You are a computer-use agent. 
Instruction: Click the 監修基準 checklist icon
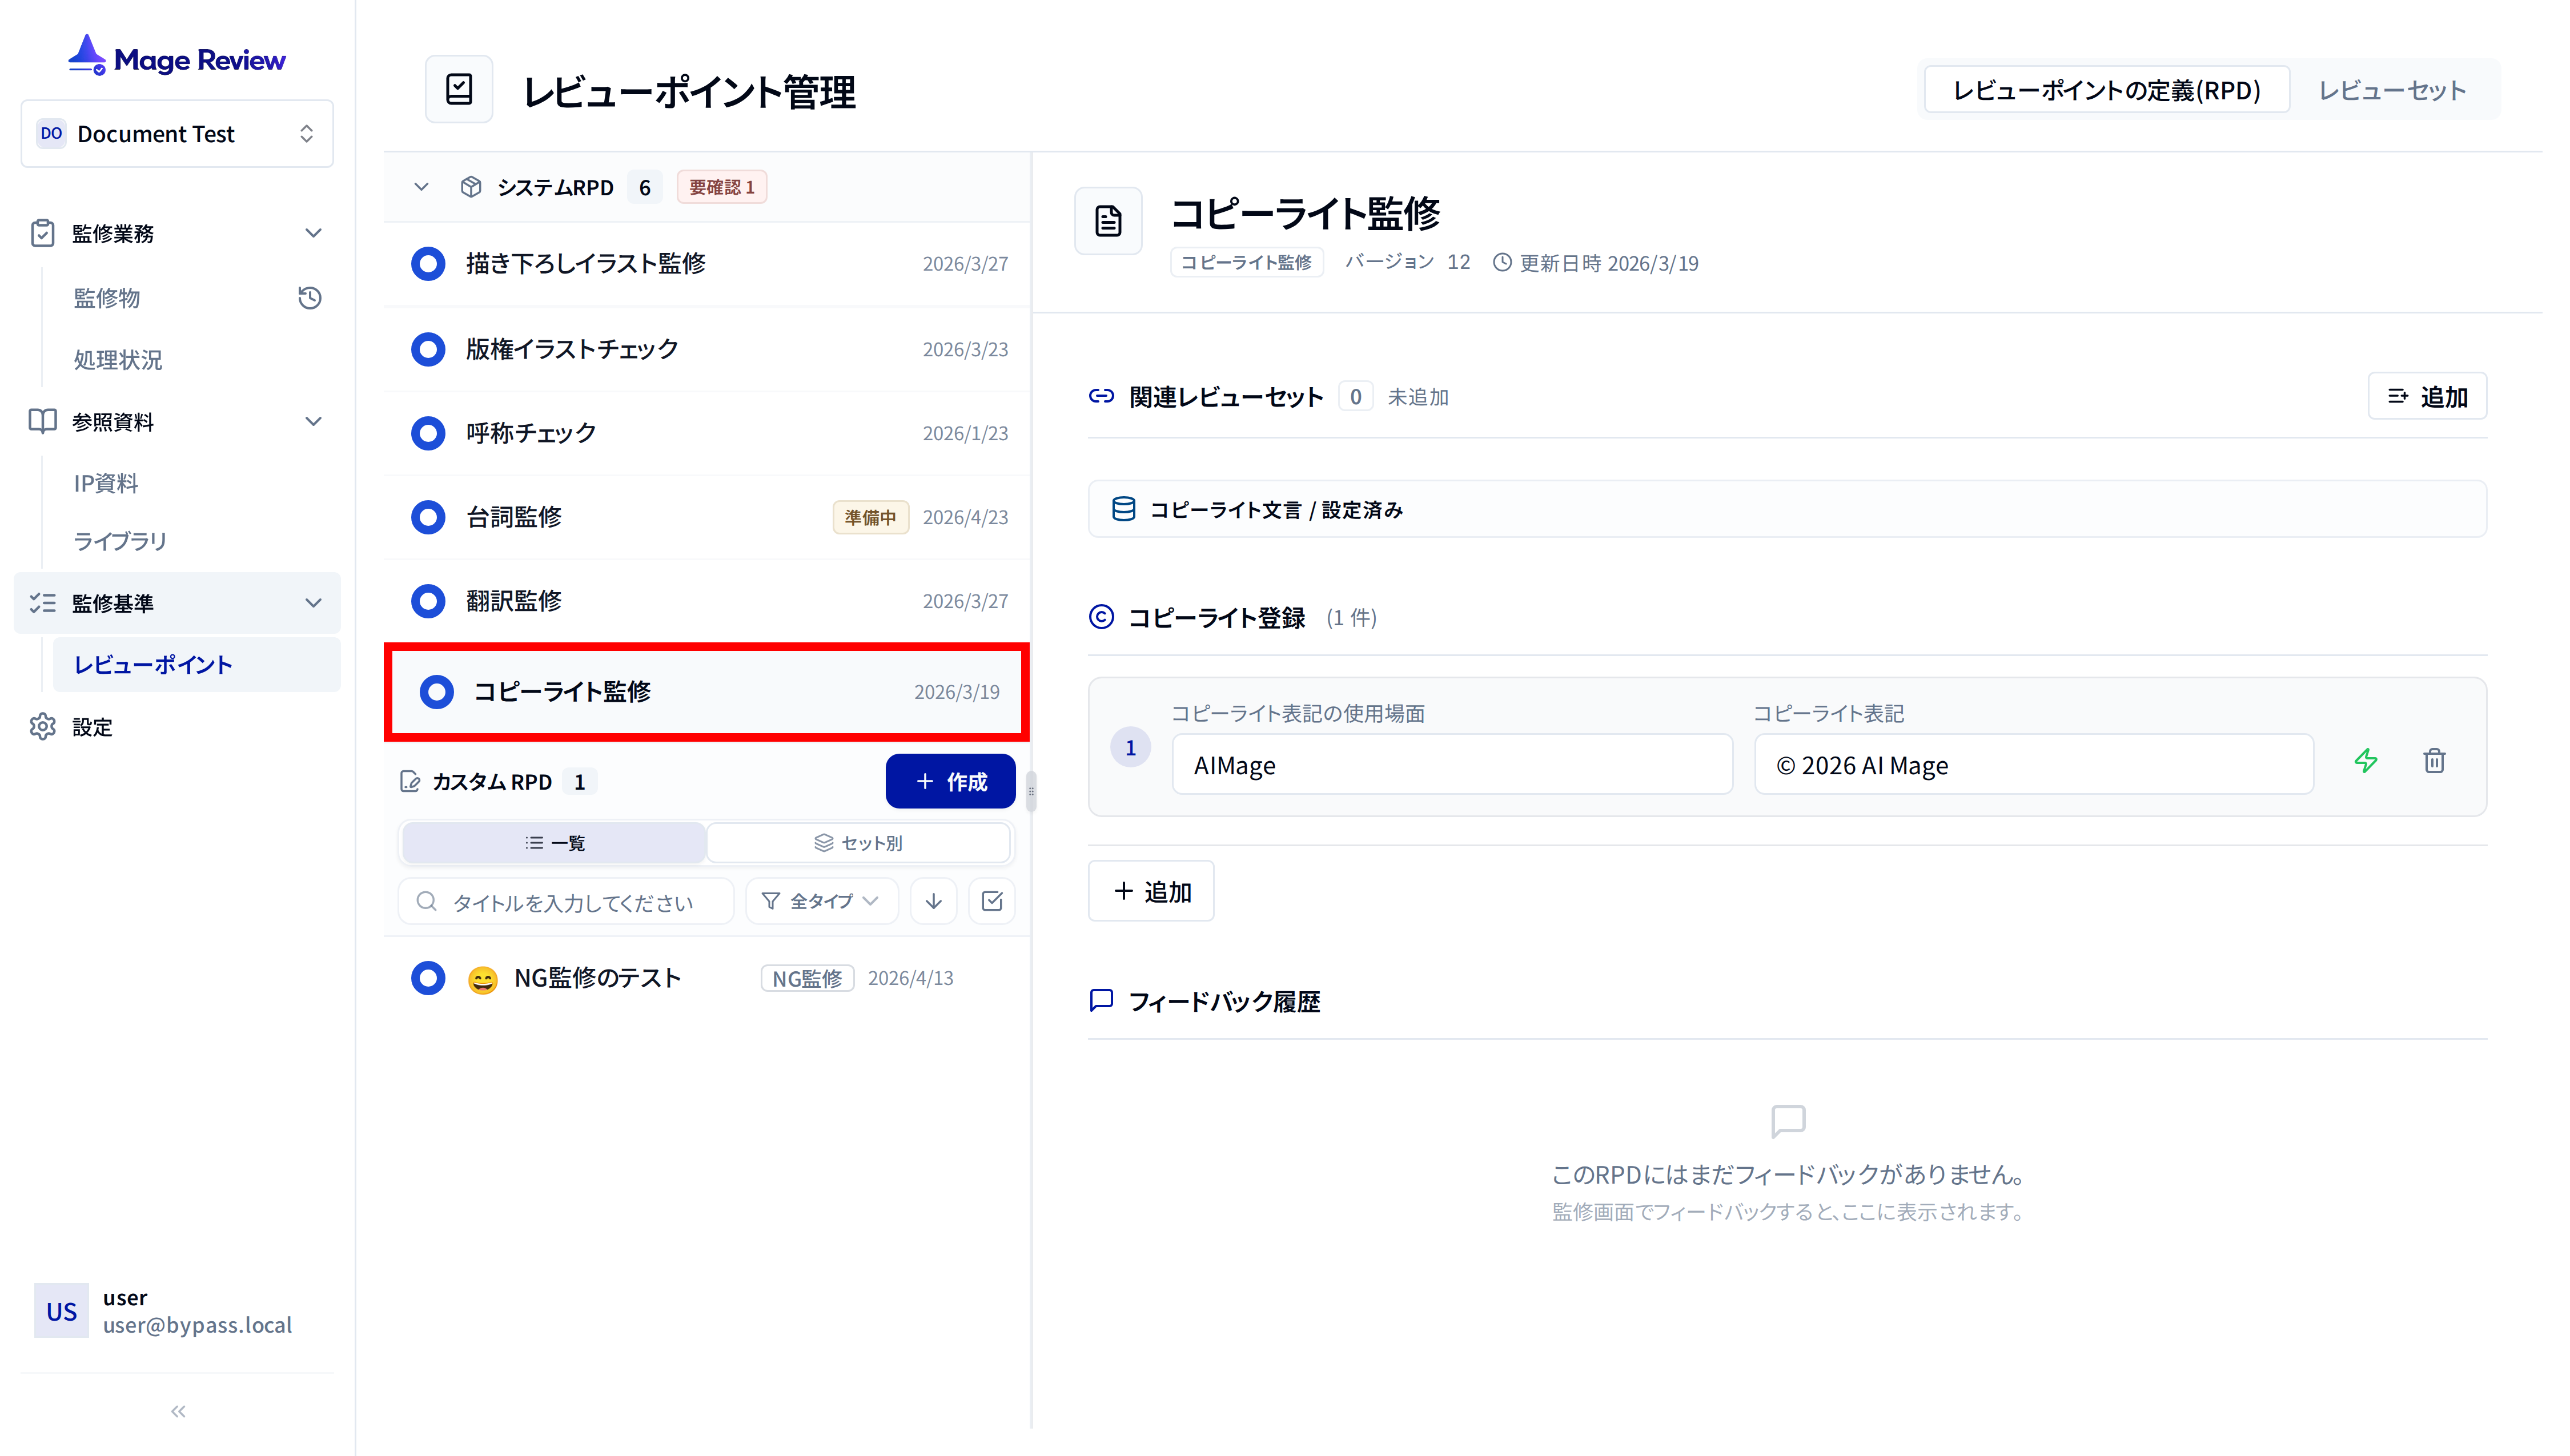pos(42,603)
